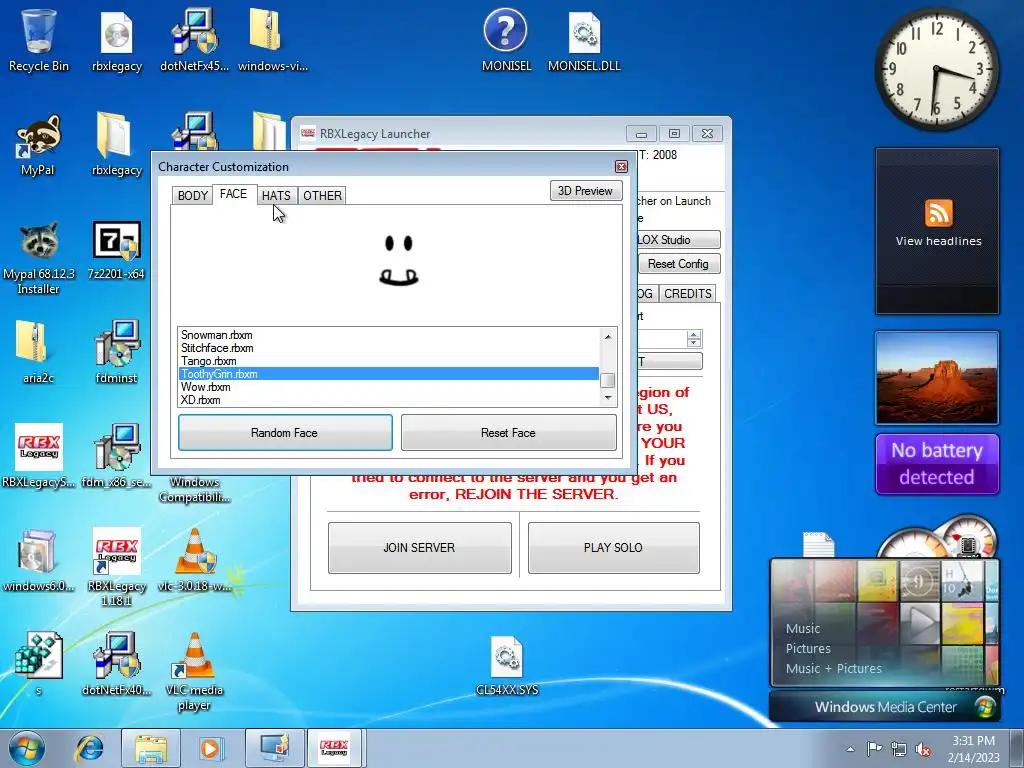Open the CREDITS tab in the launcher
Screen dimensions: 1024x768
687,294
